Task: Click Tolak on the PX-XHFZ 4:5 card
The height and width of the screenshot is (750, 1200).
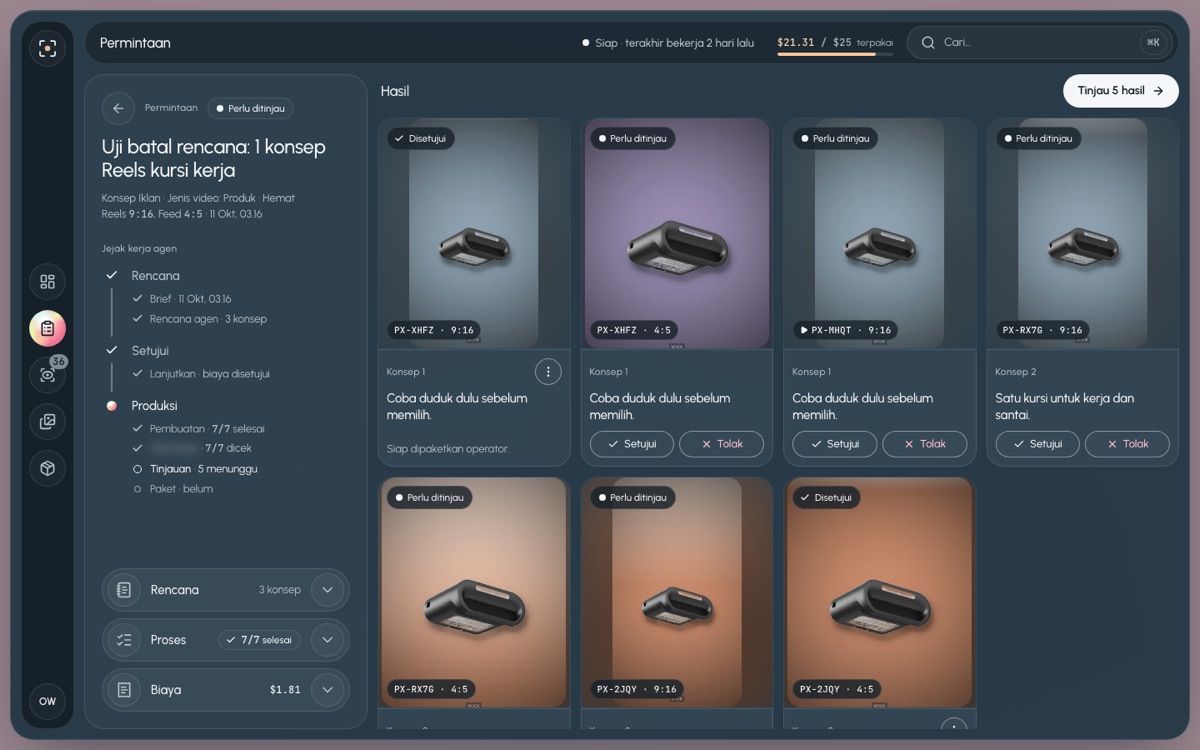Action: [x=722, y=444]
